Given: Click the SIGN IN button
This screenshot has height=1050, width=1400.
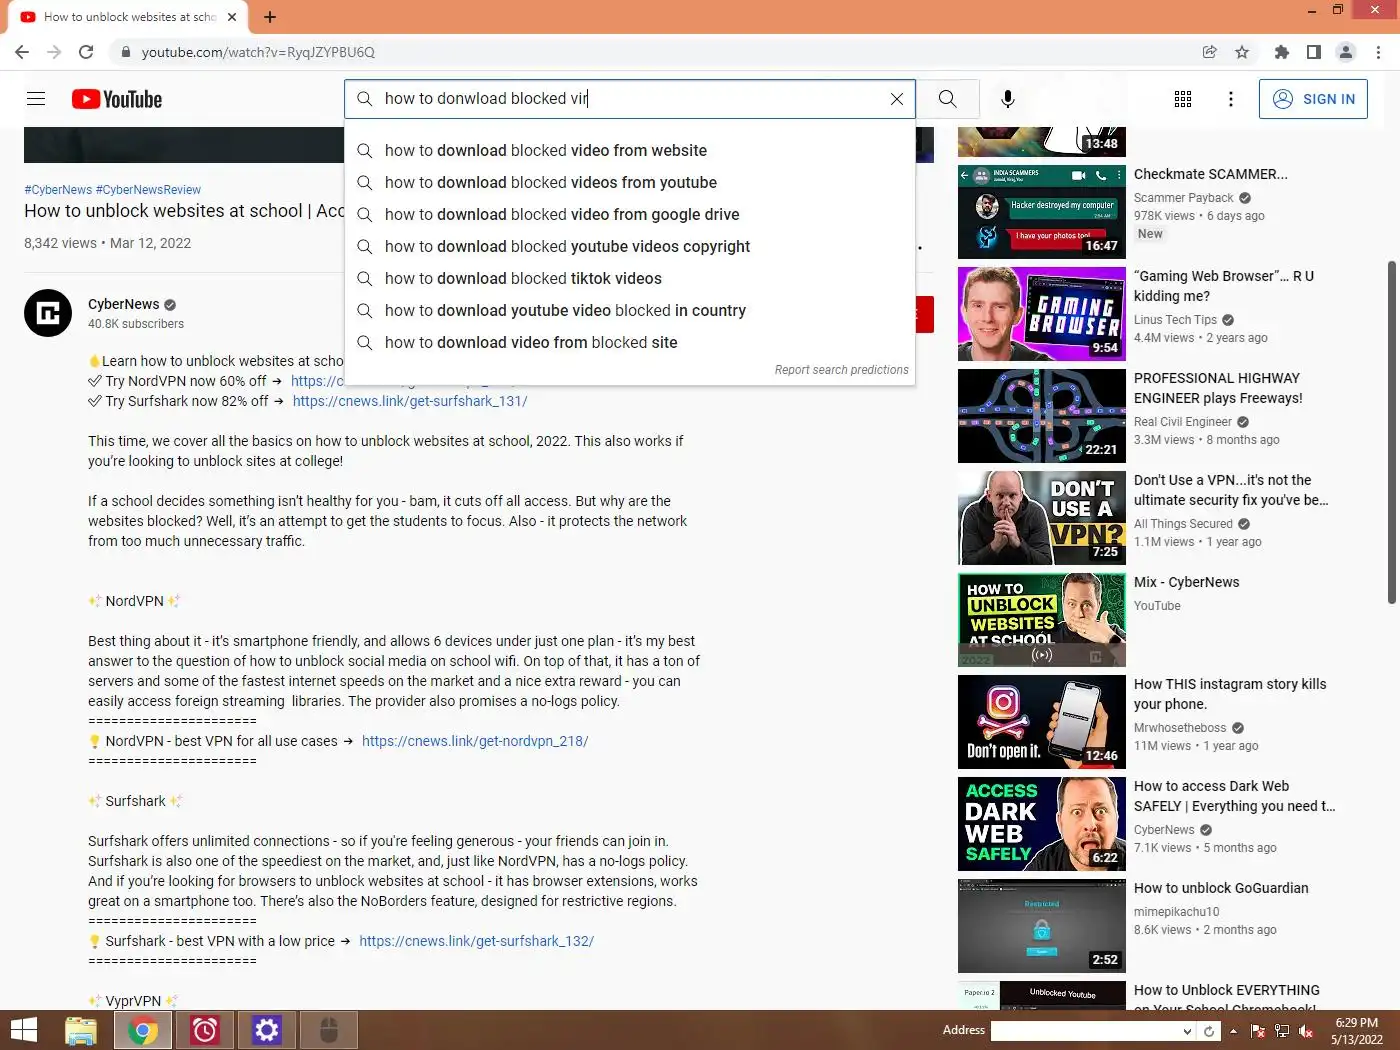Looking at the screenshot, I should pyautogui.click(x=1313, y=99).
